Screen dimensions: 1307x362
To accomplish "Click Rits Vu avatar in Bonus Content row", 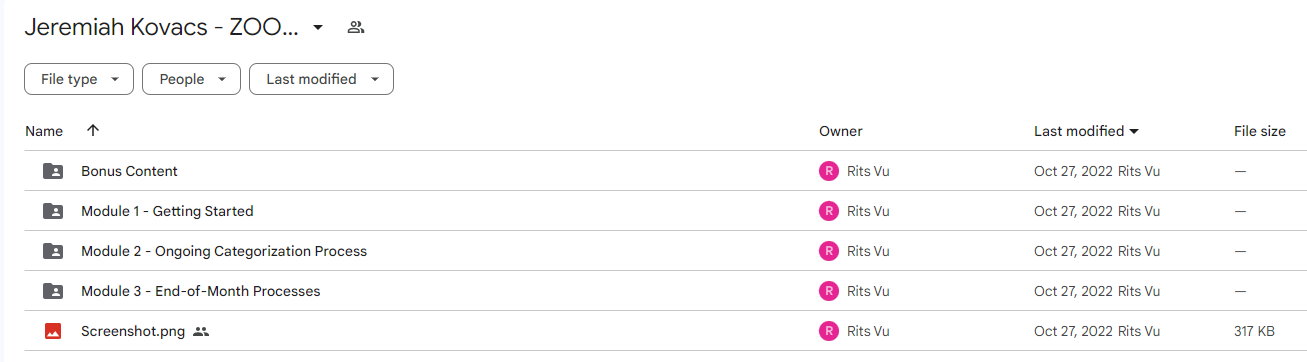I will tap(828, 171).
